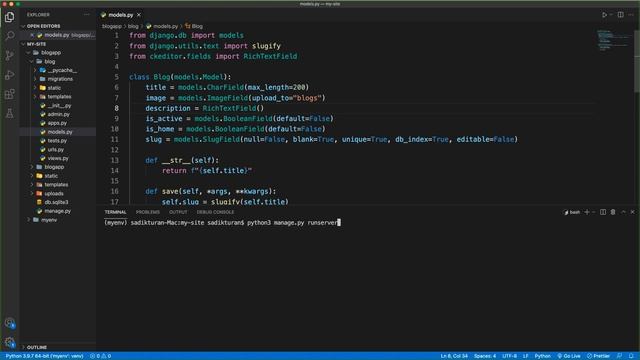Start Go Live server from status bar
This screenshot has width=640, height=360.
[569, 356]
